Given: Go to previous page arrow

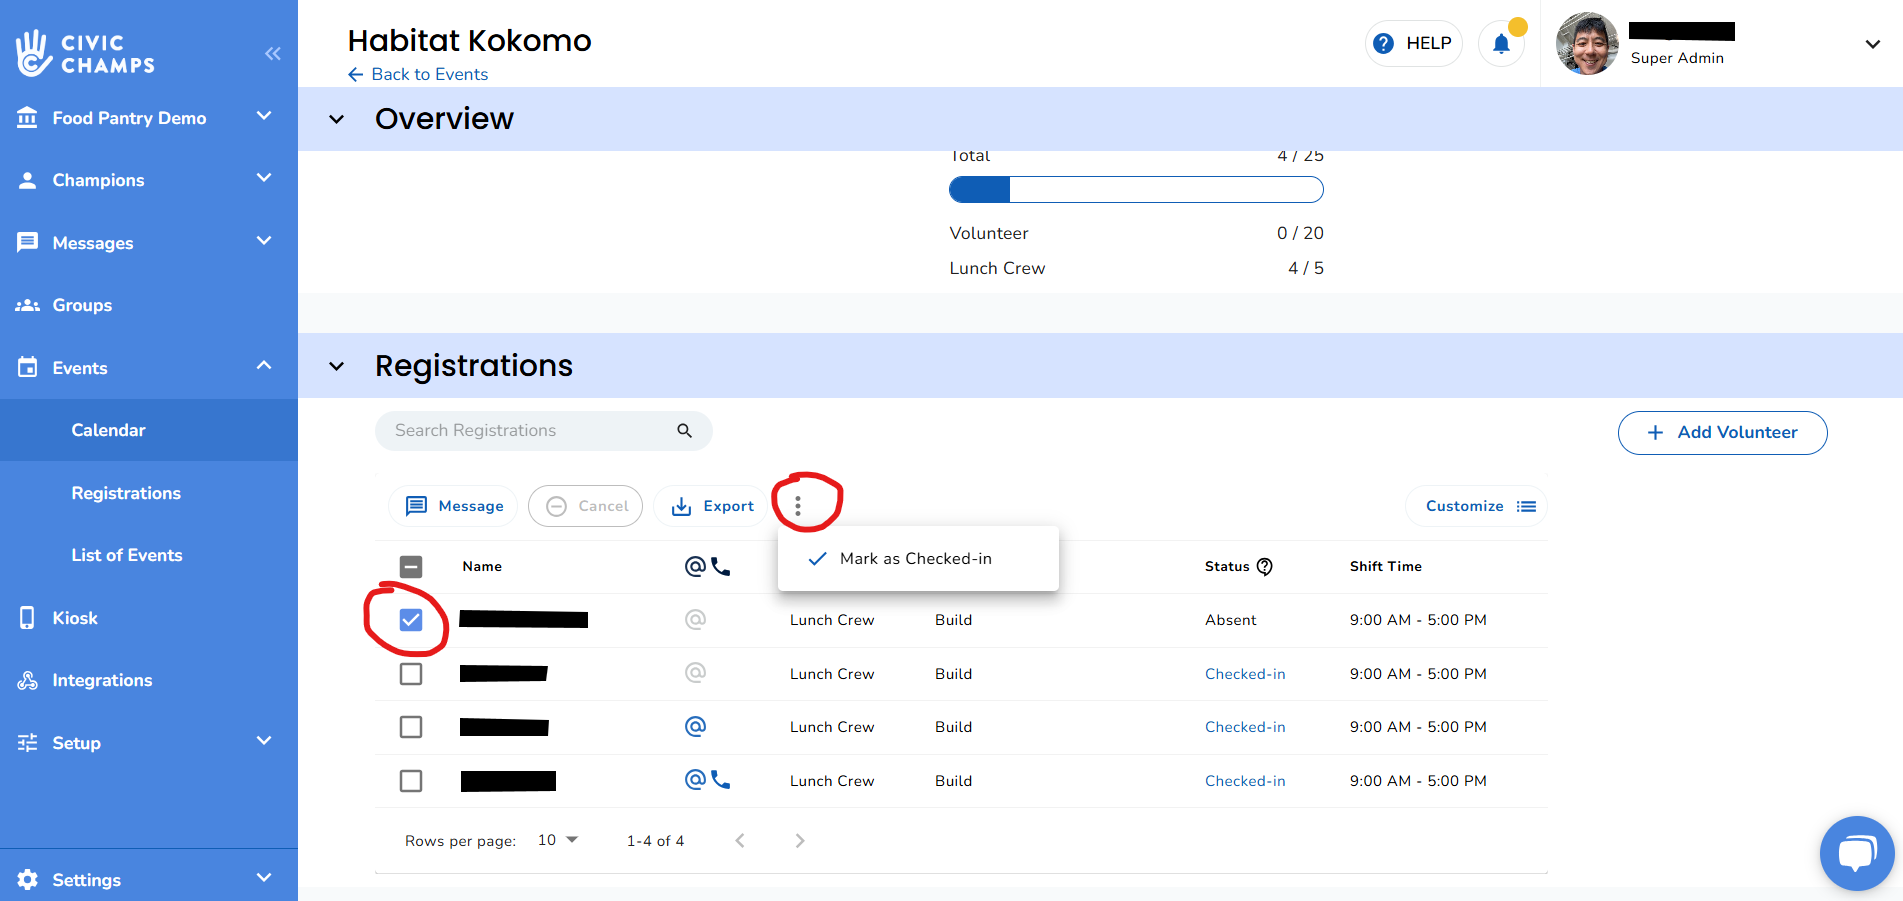Looking at the screenshot, I should pyautogui.click(x=740, y=841).
